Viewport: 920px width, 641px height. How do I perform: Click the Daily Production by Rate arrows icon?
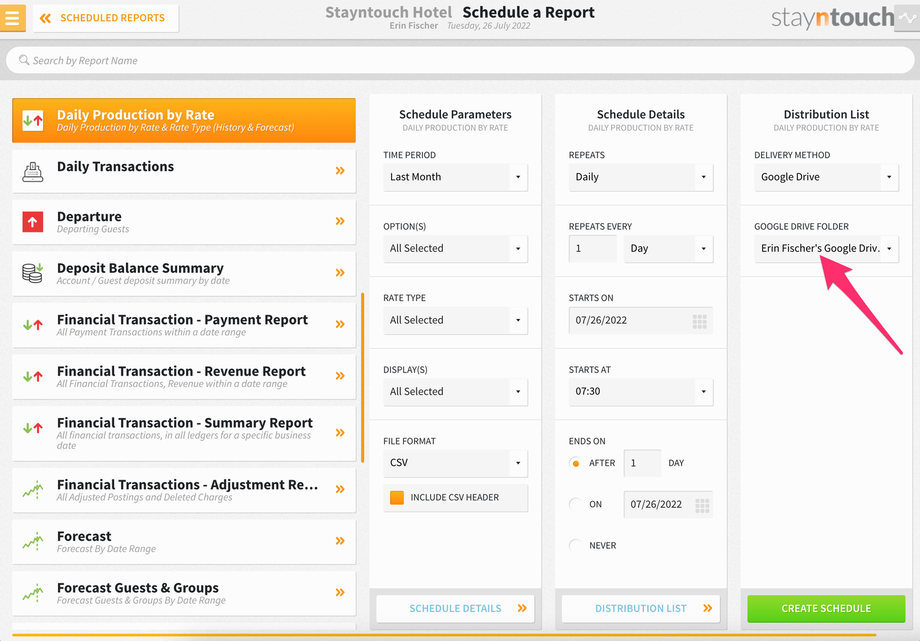click(33, 120)
